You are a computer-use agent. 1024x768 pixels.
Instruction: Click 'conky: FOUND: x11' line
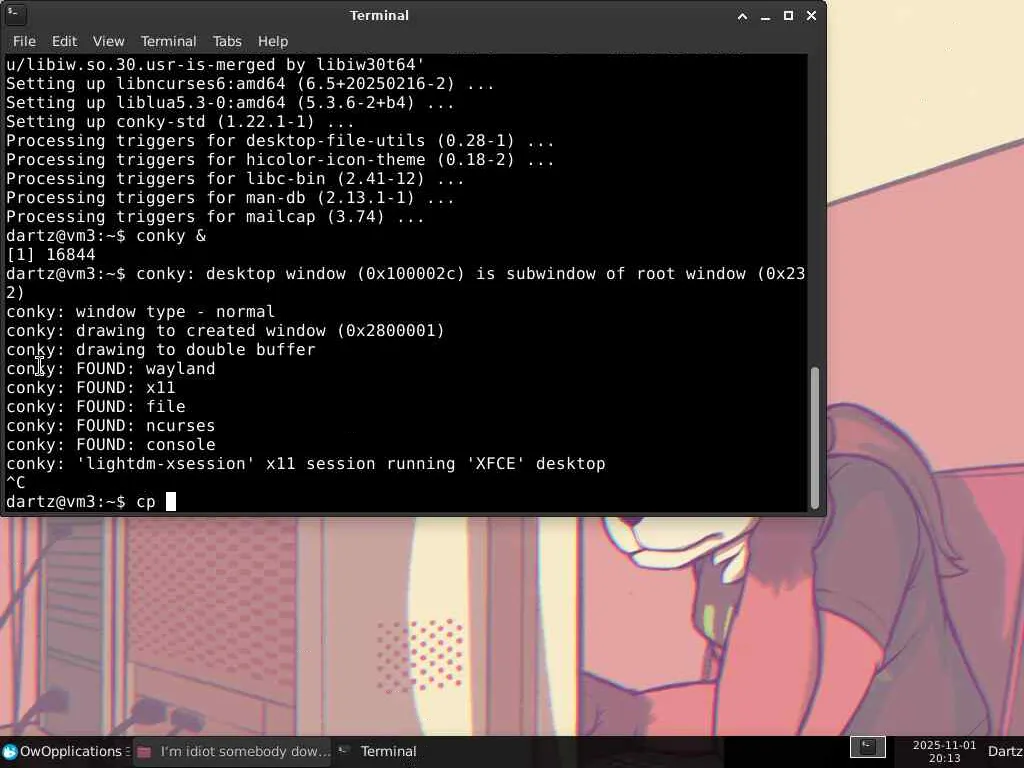[x=91, y=387]
